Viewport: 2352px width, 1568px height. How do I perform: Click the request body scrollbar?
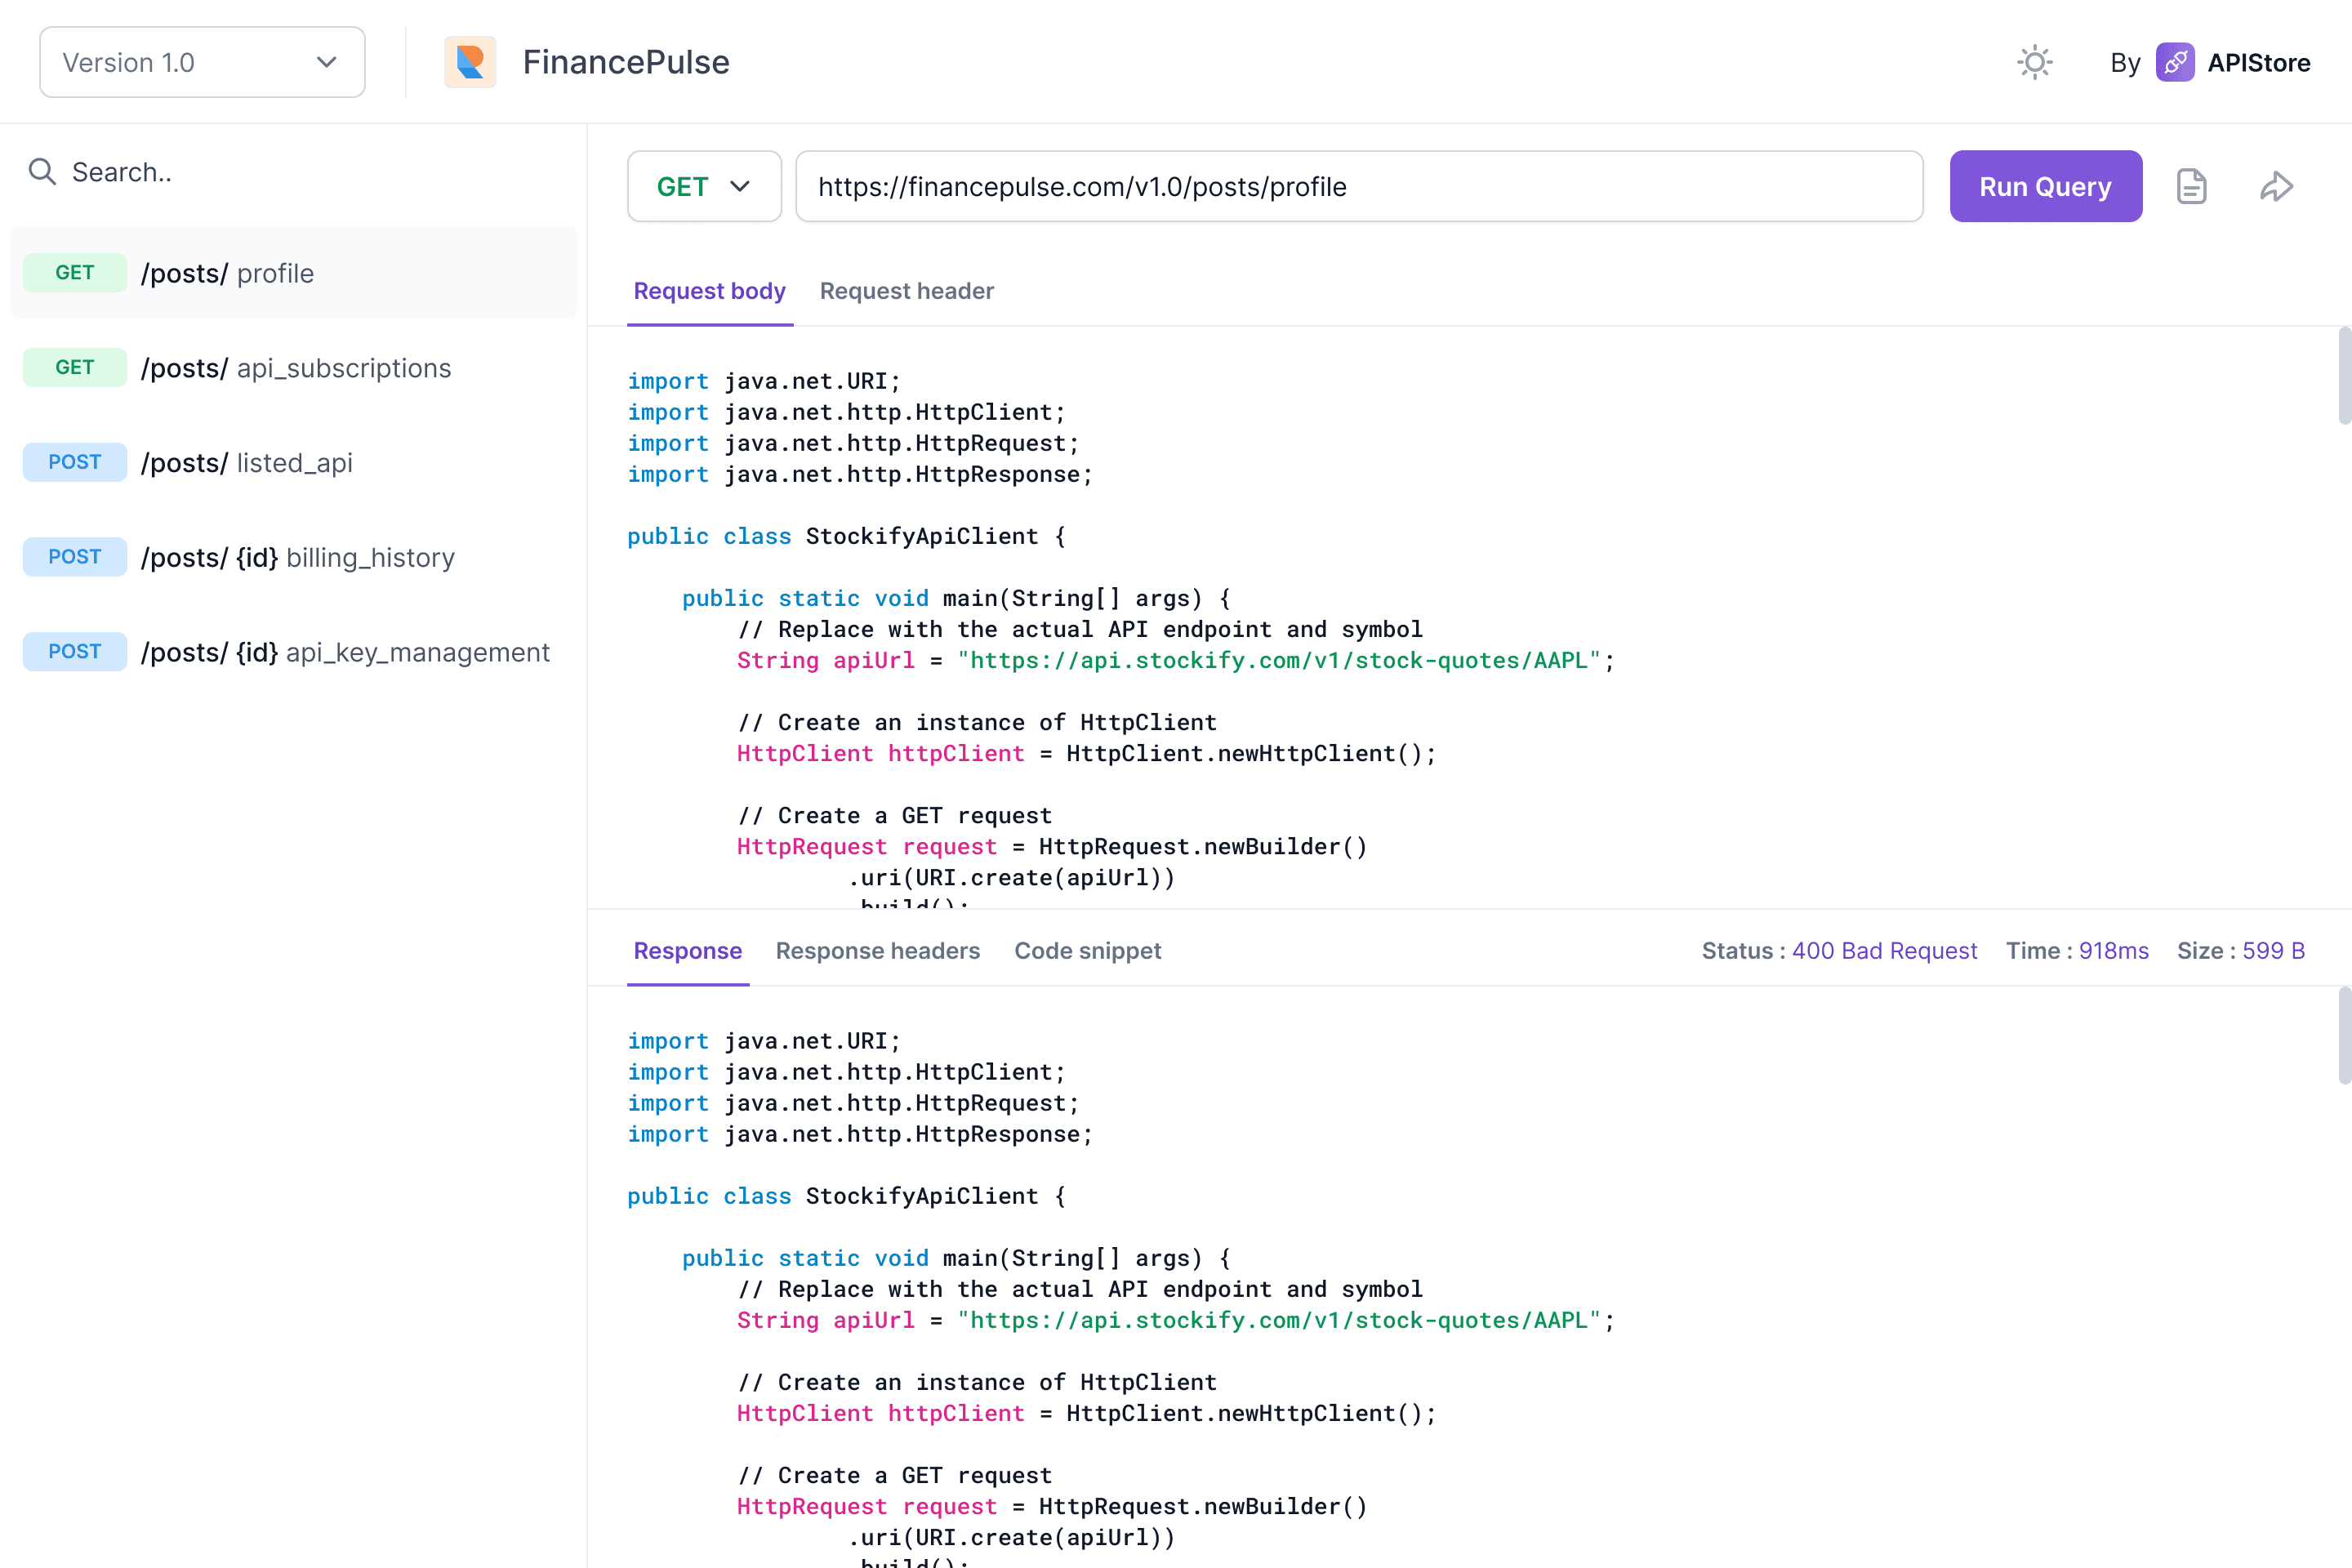click(x=2343, y=376)
